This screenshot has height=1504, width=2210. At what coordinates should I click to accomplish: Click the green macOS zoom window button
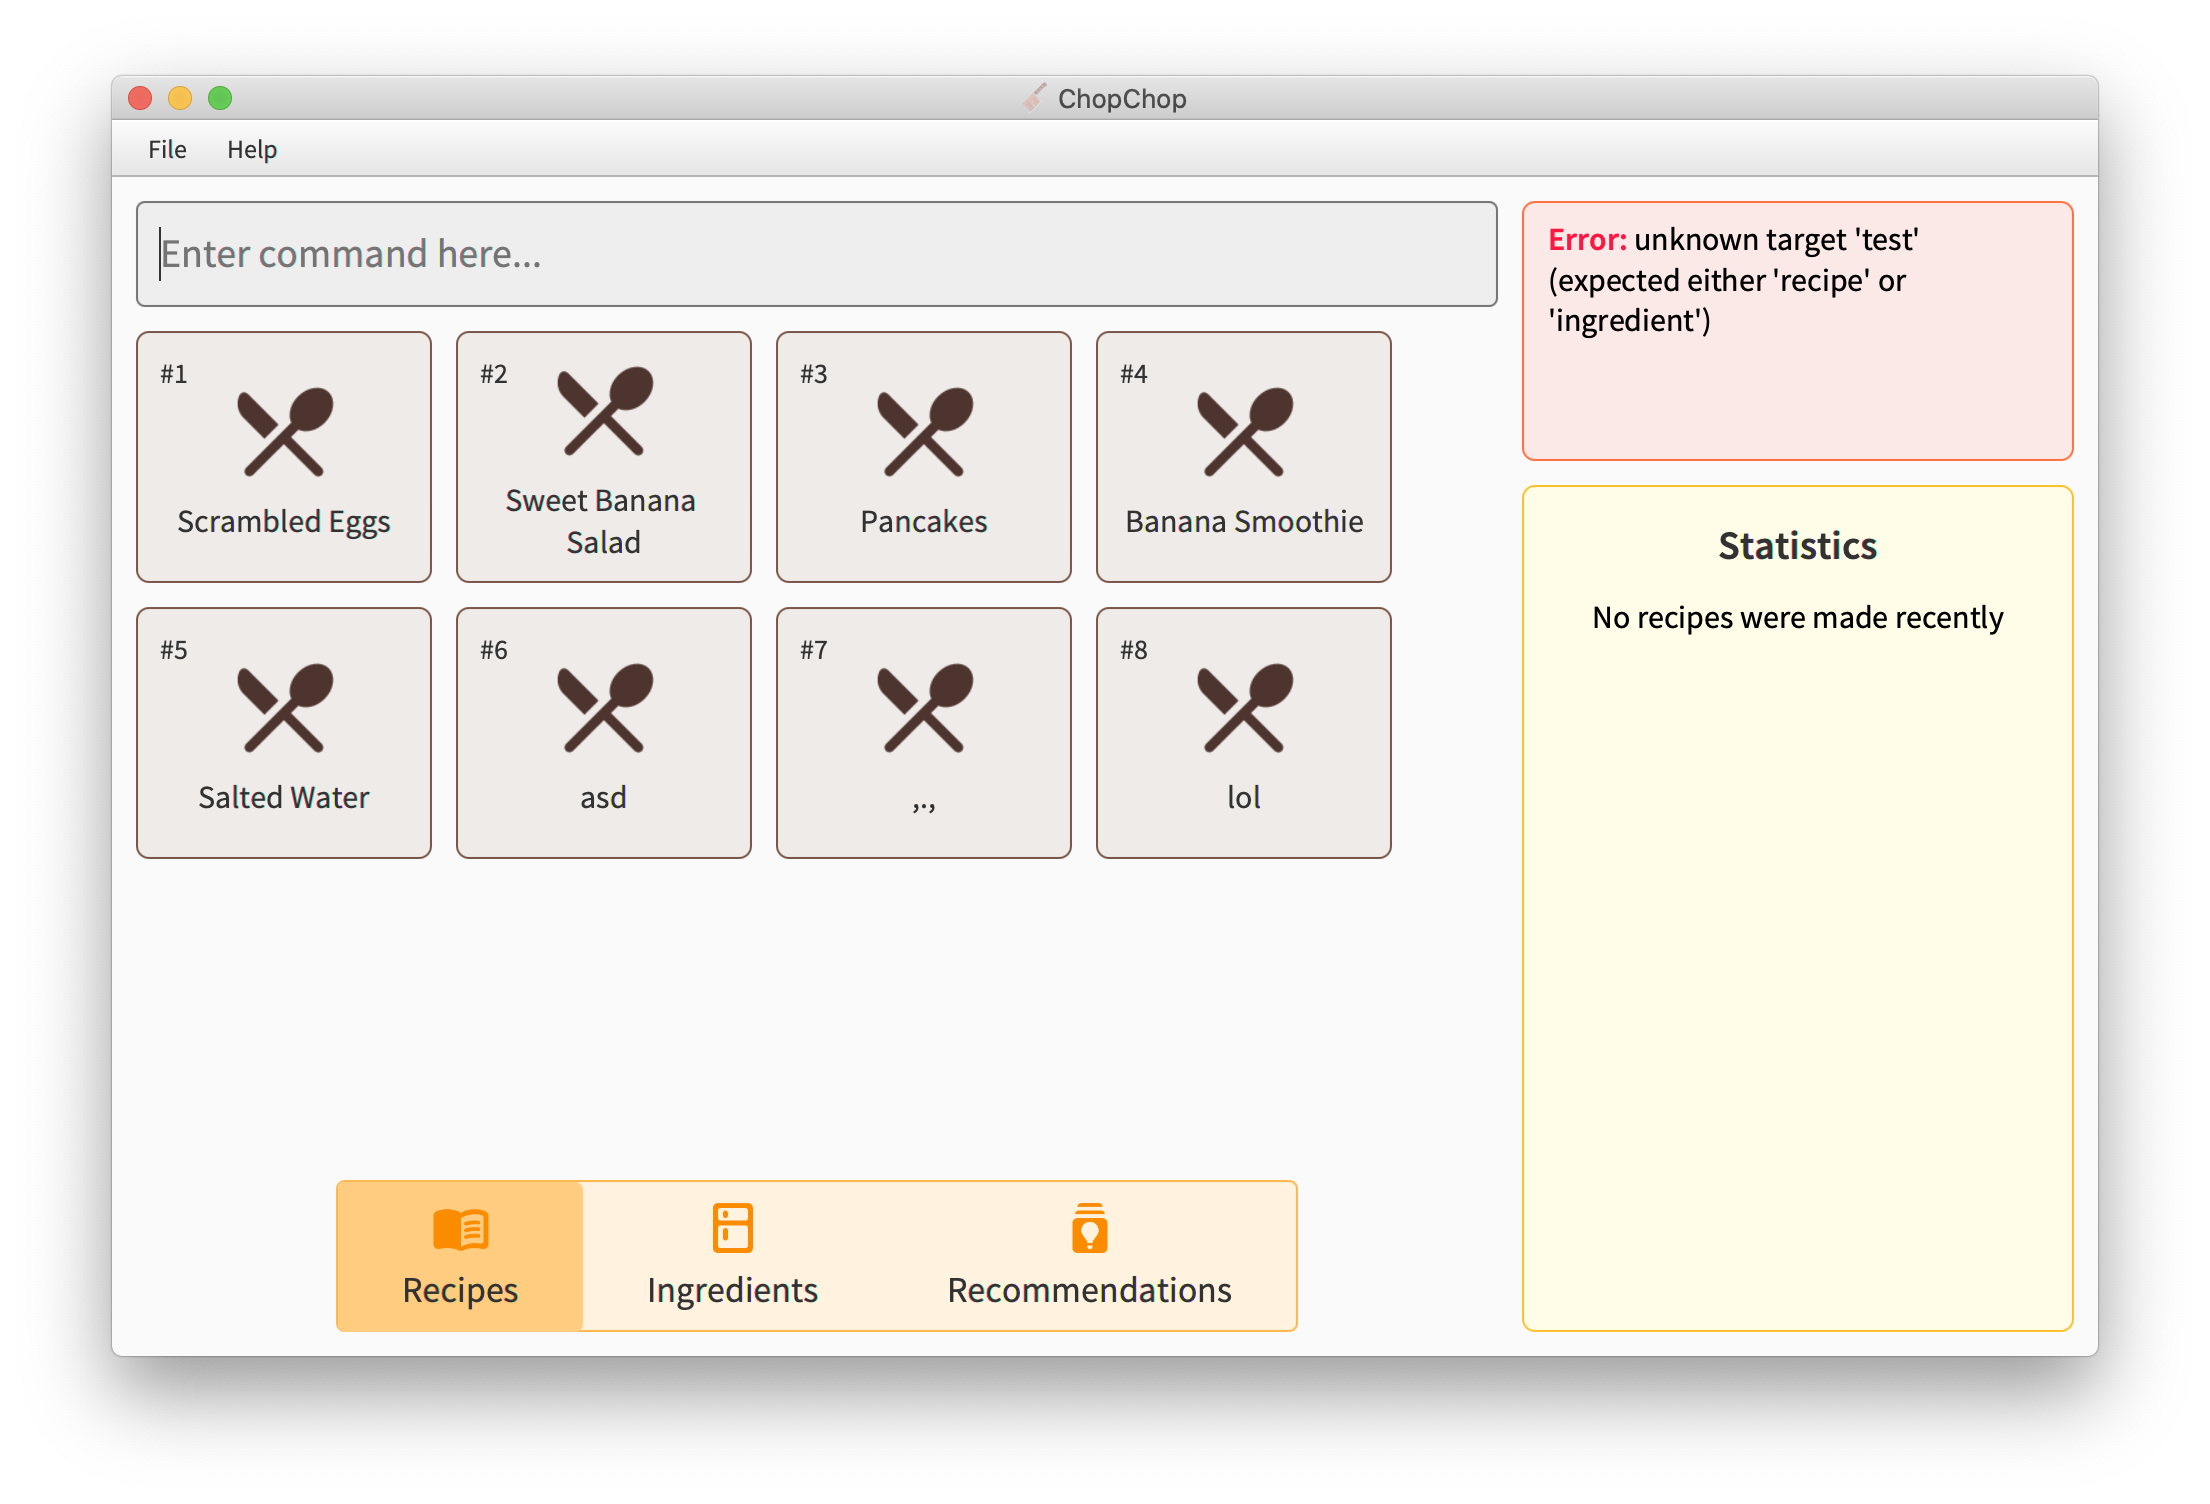(220, 98)
